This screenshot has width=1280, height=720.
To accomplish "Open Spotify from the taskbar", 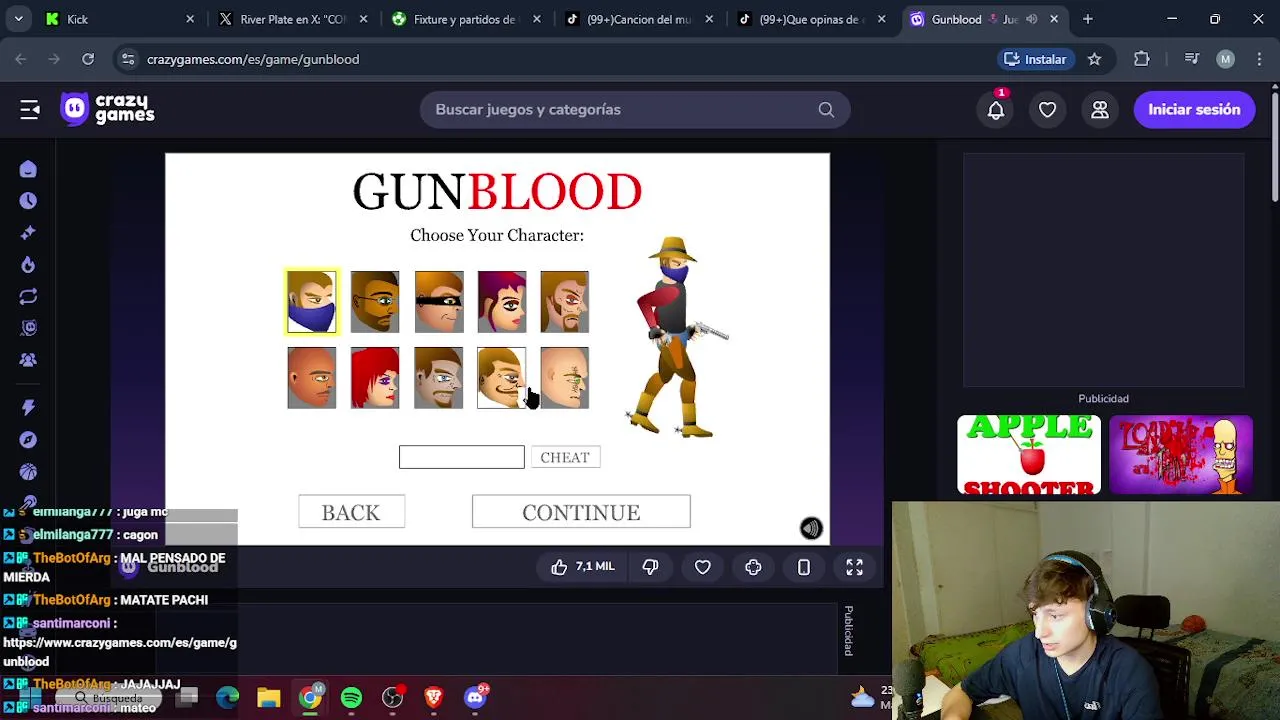I will click(351, 697).
